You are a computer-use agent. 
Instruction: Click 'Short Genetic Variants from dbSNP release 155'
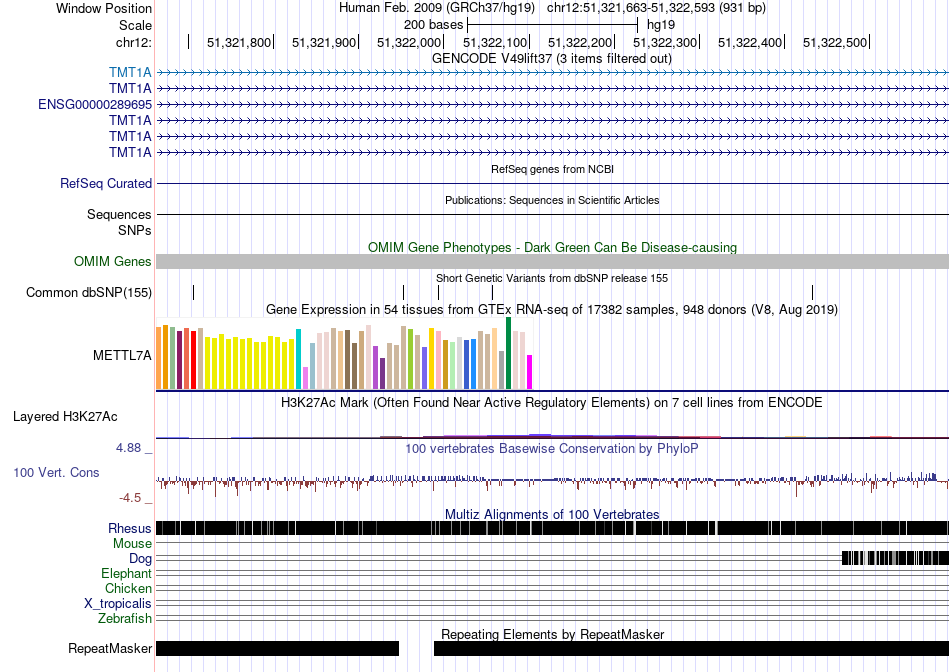point(552,278)
